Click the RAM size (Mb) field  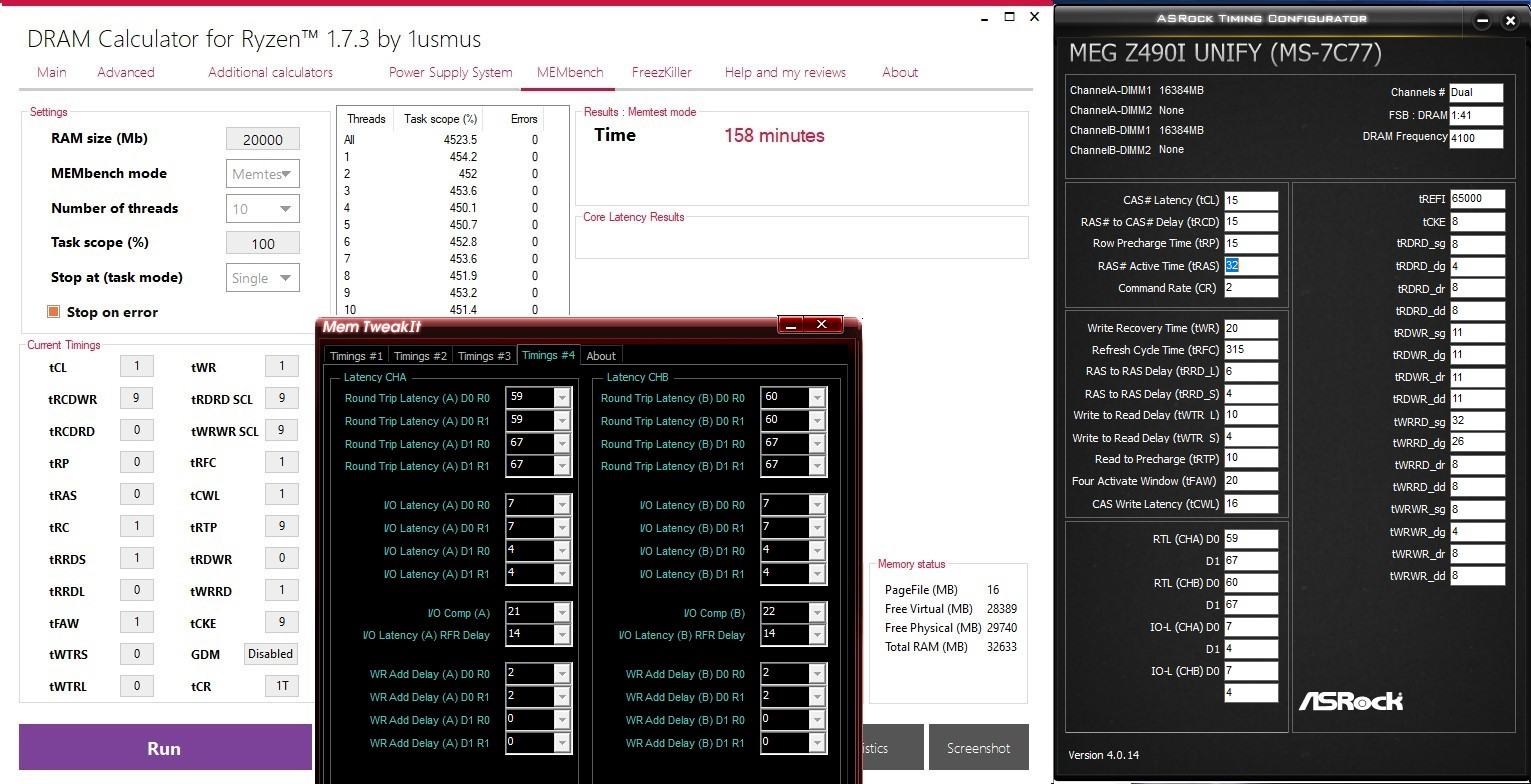coord(263,139)
